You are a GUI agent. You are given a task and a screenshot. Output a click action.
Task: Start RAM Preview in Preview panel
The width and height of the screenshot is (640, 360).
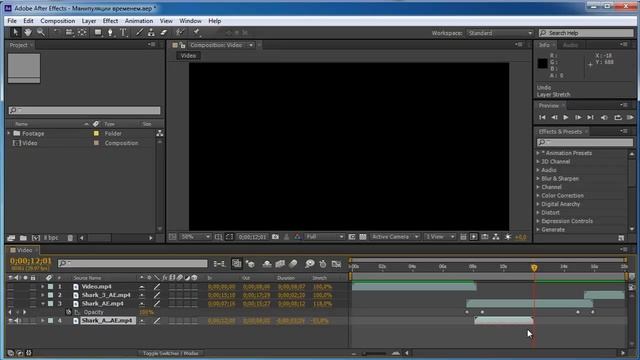pyautogui.click(x=630, y=118)
